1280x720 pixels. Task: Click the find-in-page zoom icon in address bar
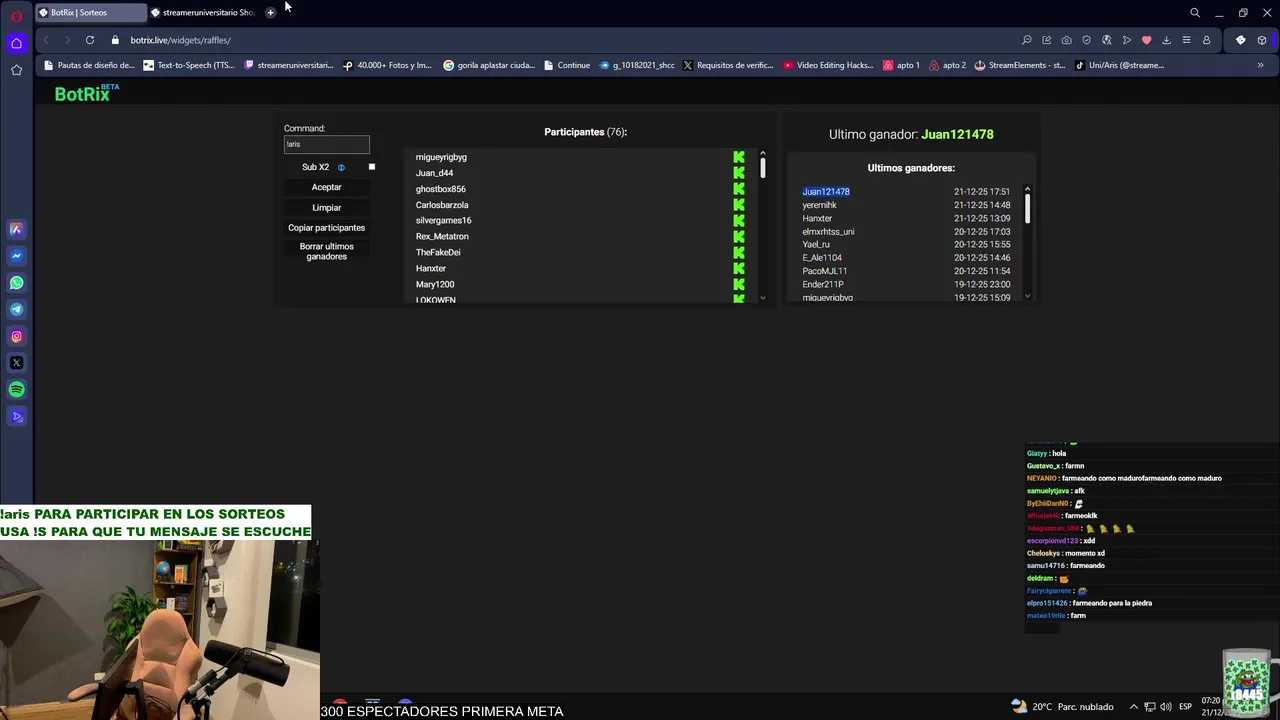pos(1027,40)
